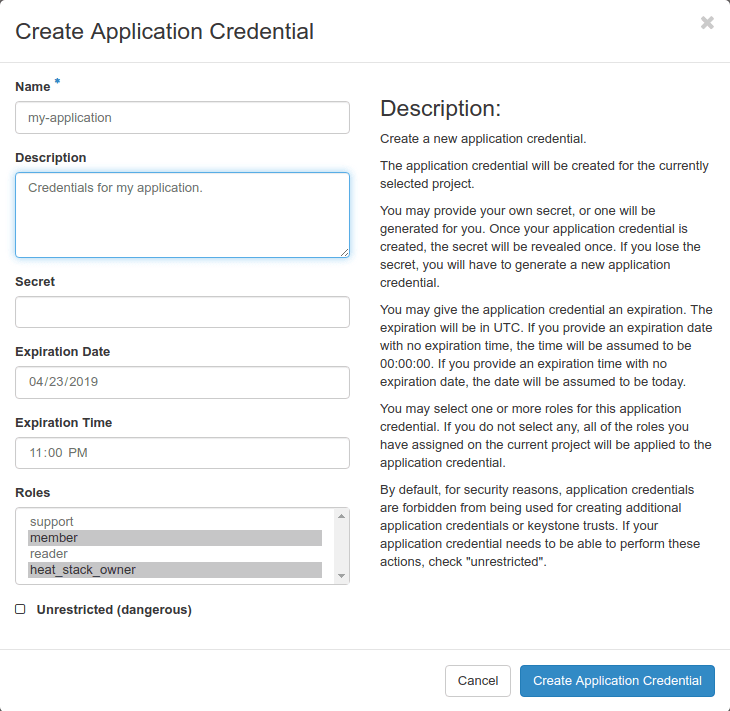Focus the Description text area
Image resolution: width=730 pixels, height=711 pixels.
click(x=182, y=214)
